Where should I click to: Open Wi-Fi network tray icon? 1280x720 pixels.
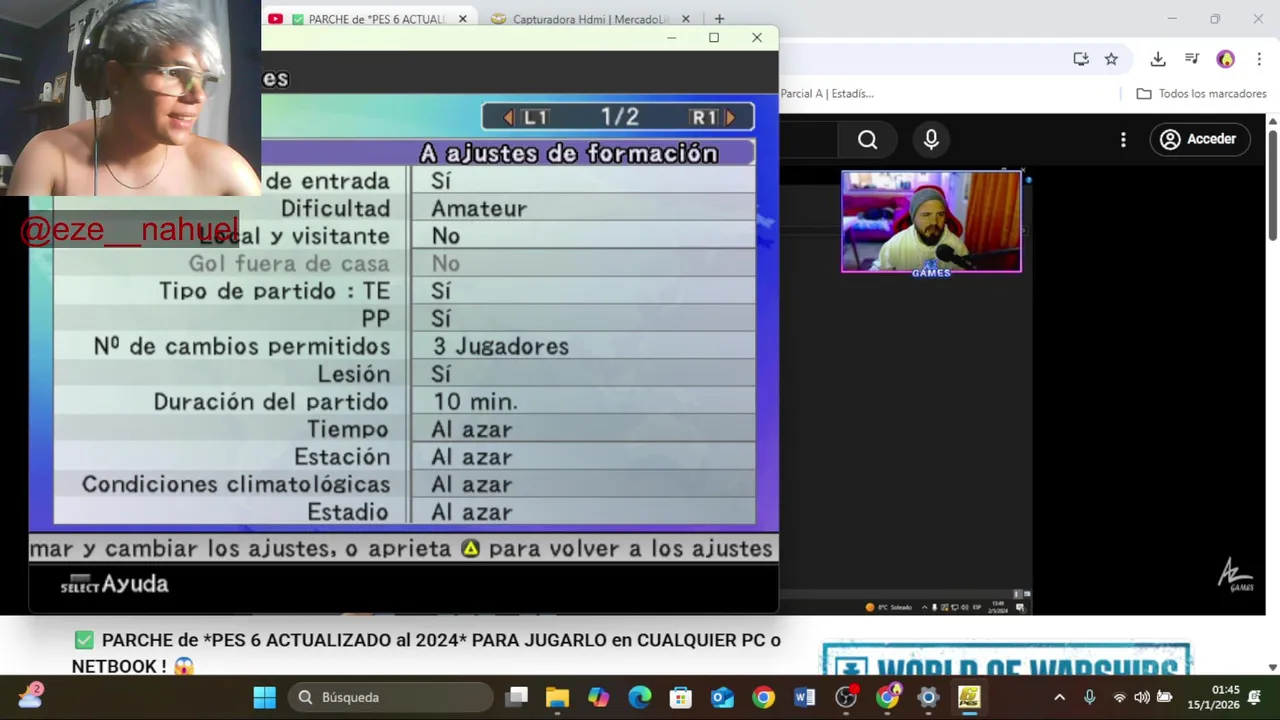click(1119, 697)
